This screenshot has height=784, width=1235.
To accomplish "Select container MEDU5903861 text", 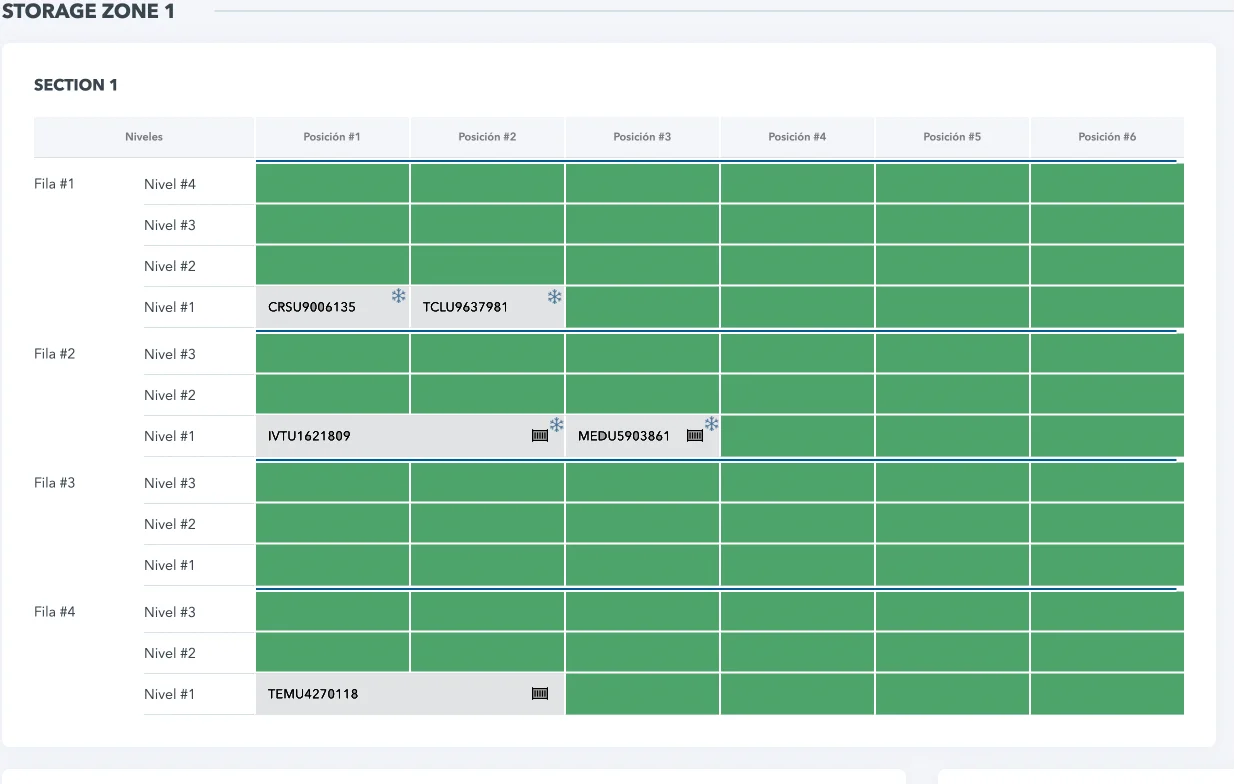I will pyautogui.click(x=624, y=437).
